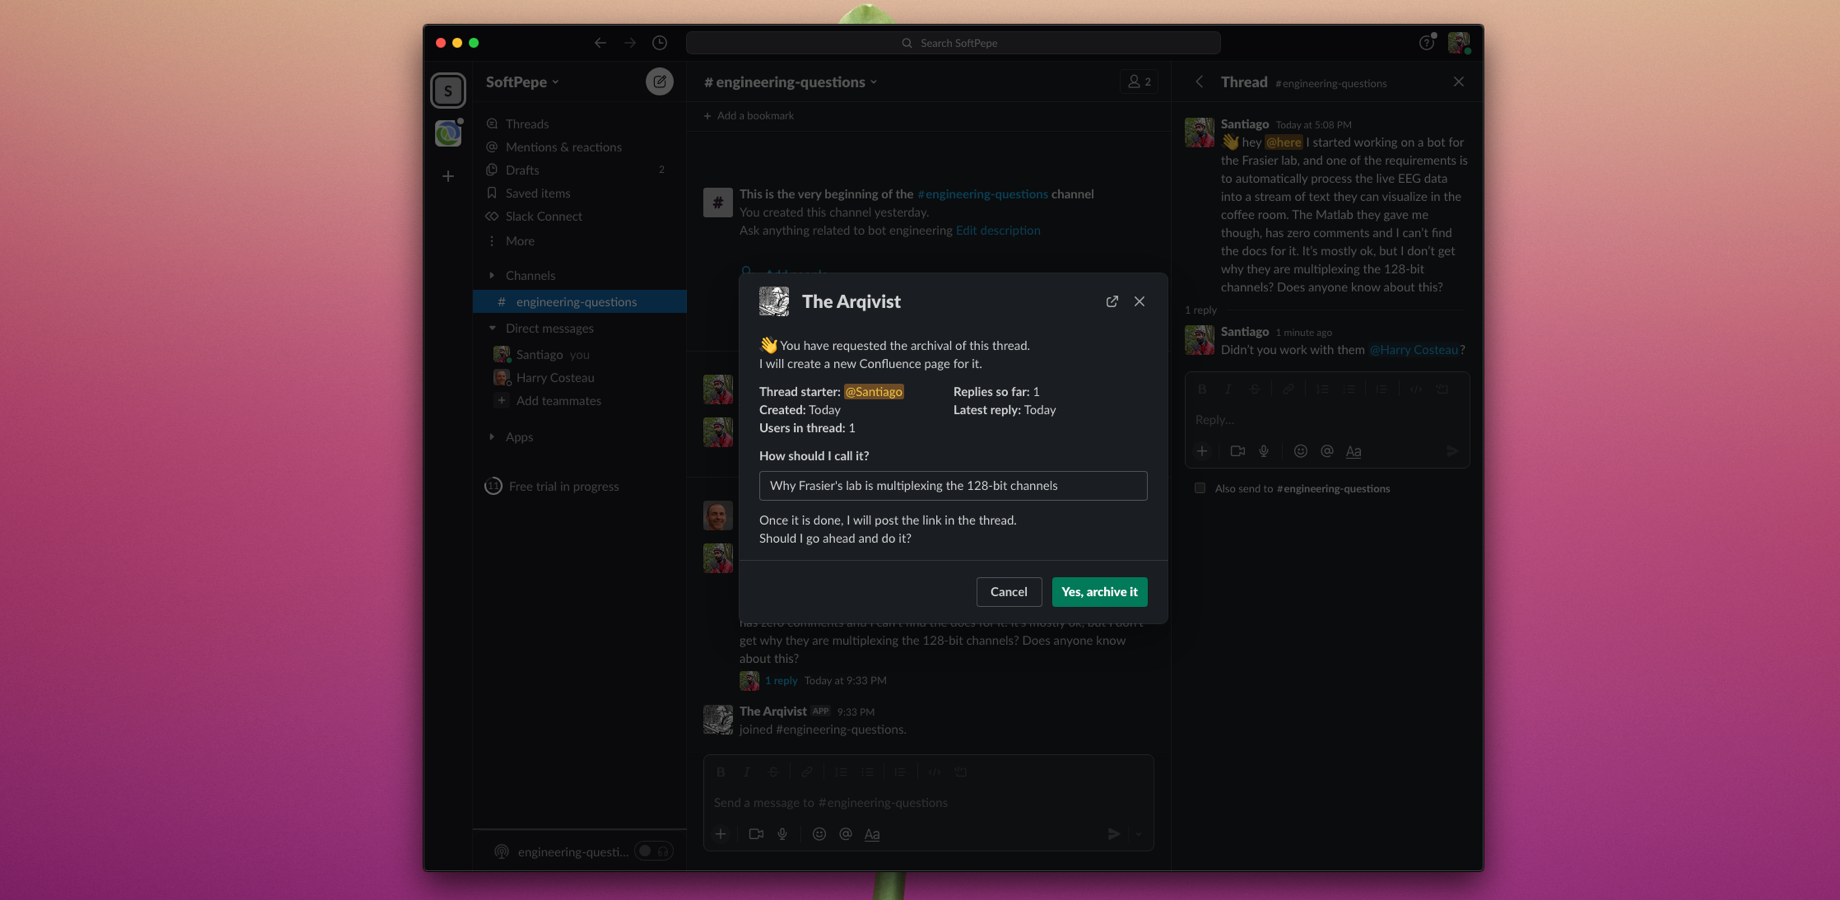Attach file with plus in thread reply
This screenshot has height=900, width=1840.
1202,451
